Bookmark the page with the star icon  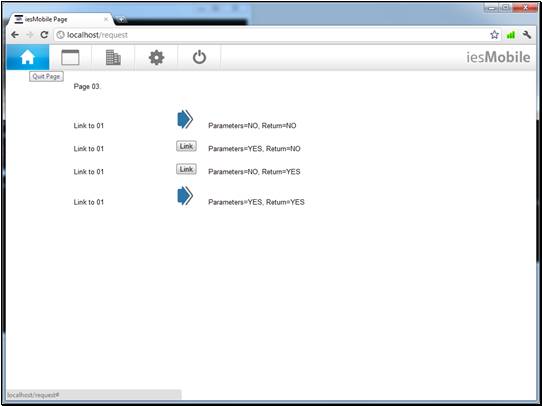click(x=495, y=35)
